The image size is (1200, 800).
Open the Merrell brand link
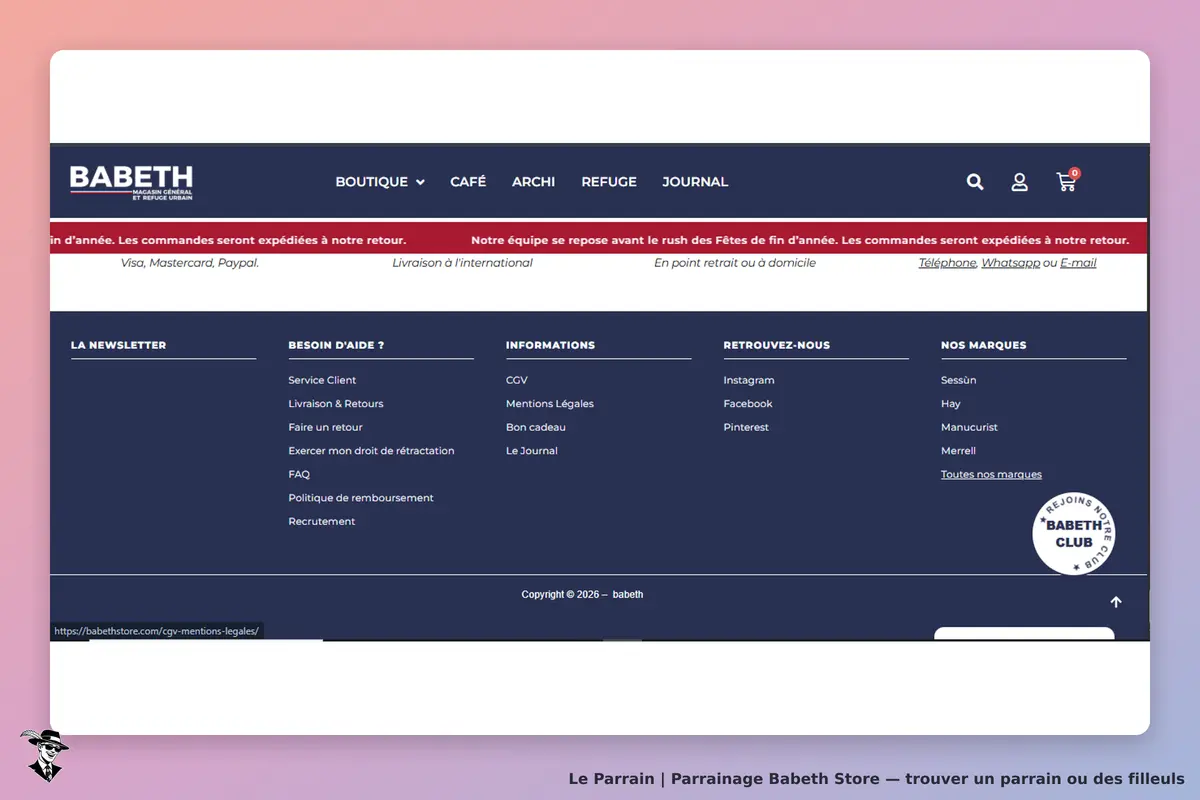(958, 451)
